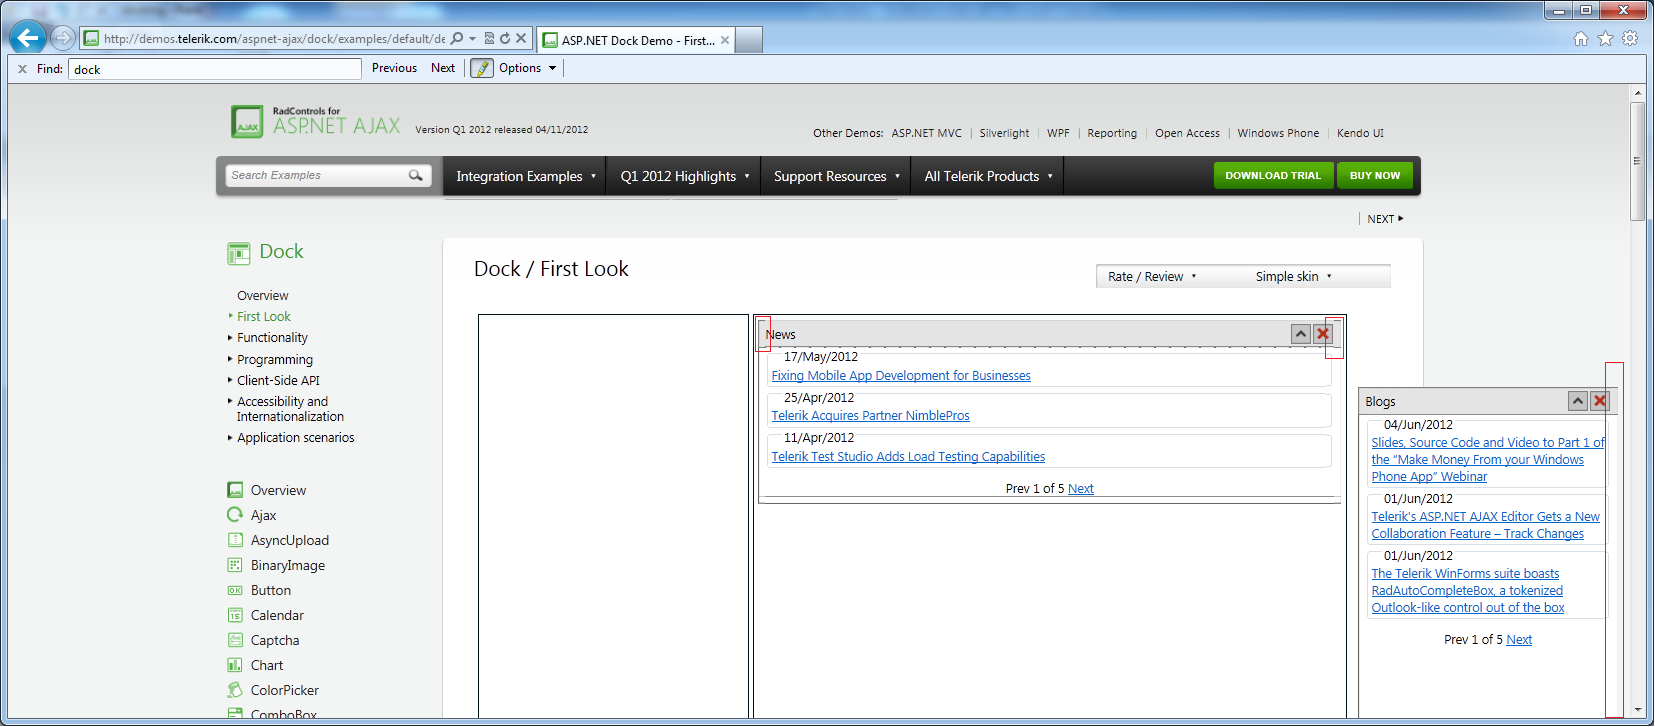
Task: Toggle the Compatibility View icon in address bar
Action: coord(489,39)
